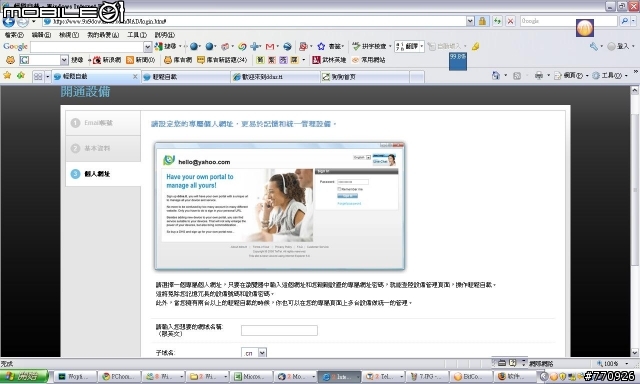640x384 pixels.
Task: Click the lock security icon beside the address bar
Action: pyautogui.click(x=482, y=21)
